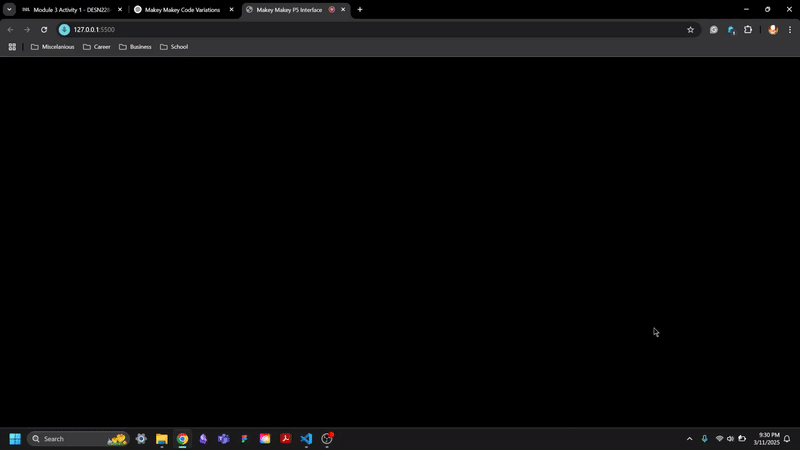Bookmark this page with the star
The width and height of the screenshot is (800, 450).
690,30
